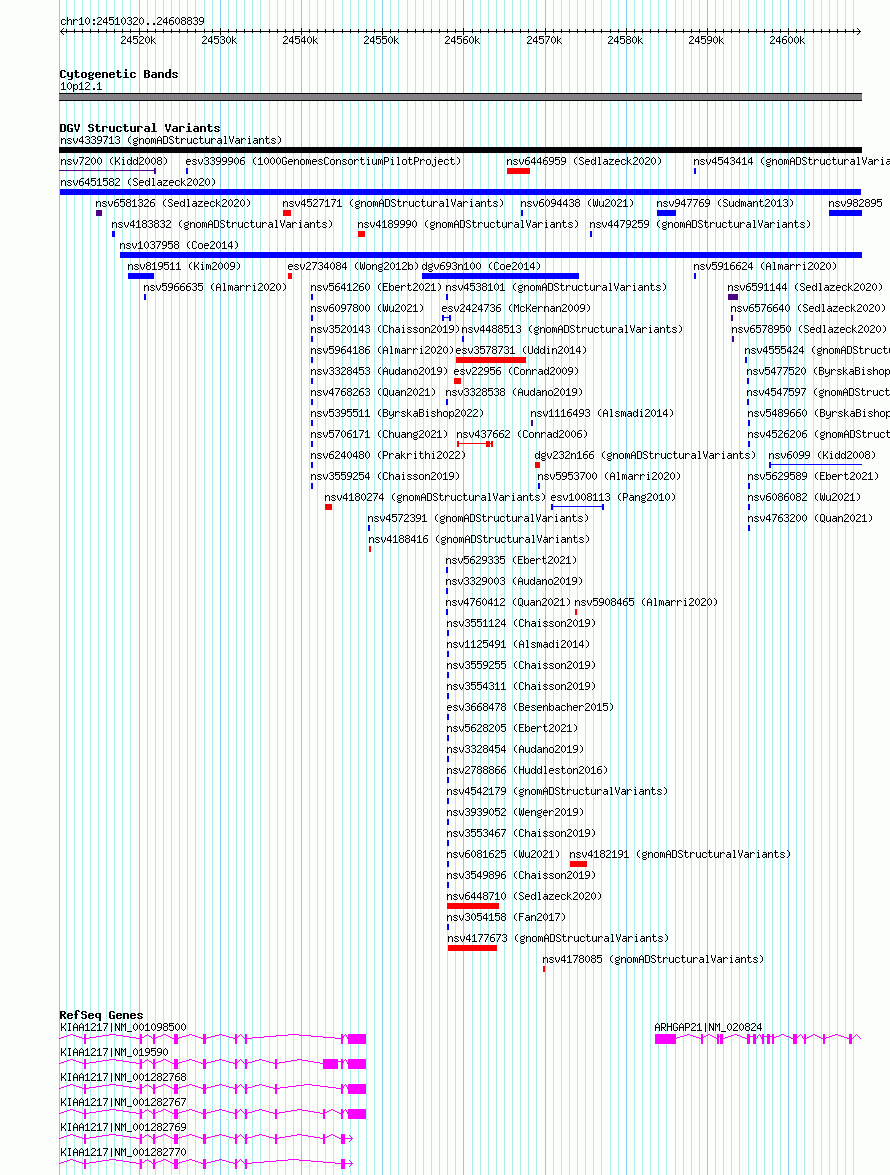
Task: Click nsv437662 (Conrad2006) label
Action: (522, 434)
